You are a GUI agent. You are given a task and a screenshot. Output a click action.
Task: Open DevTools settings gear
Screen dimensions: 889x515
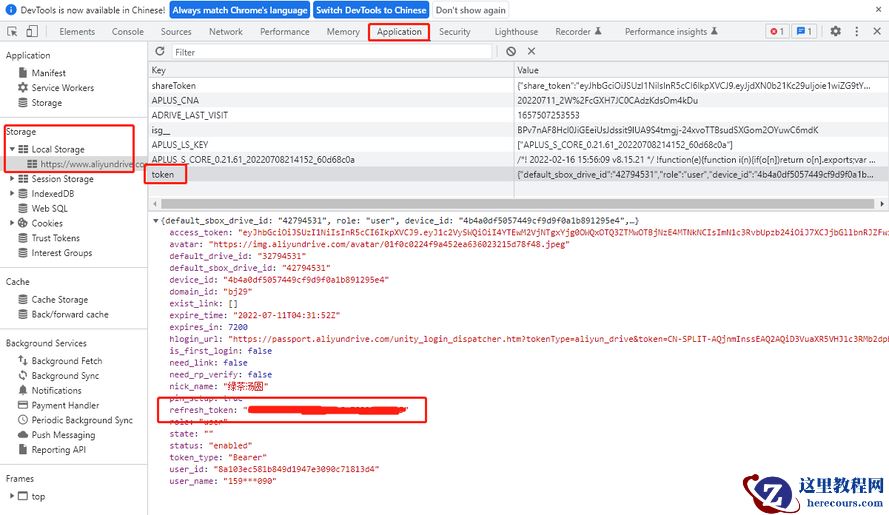(836, 32)
